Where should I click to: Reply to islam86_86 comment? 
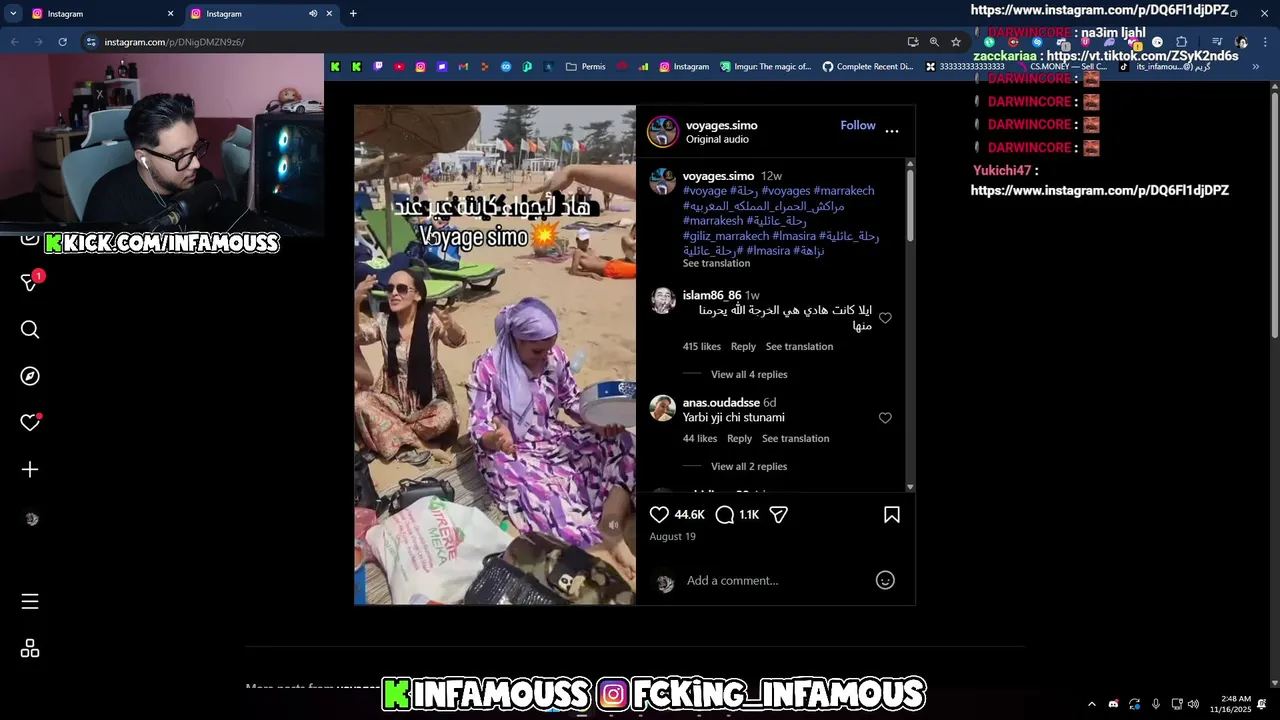[x=743, y=346]
